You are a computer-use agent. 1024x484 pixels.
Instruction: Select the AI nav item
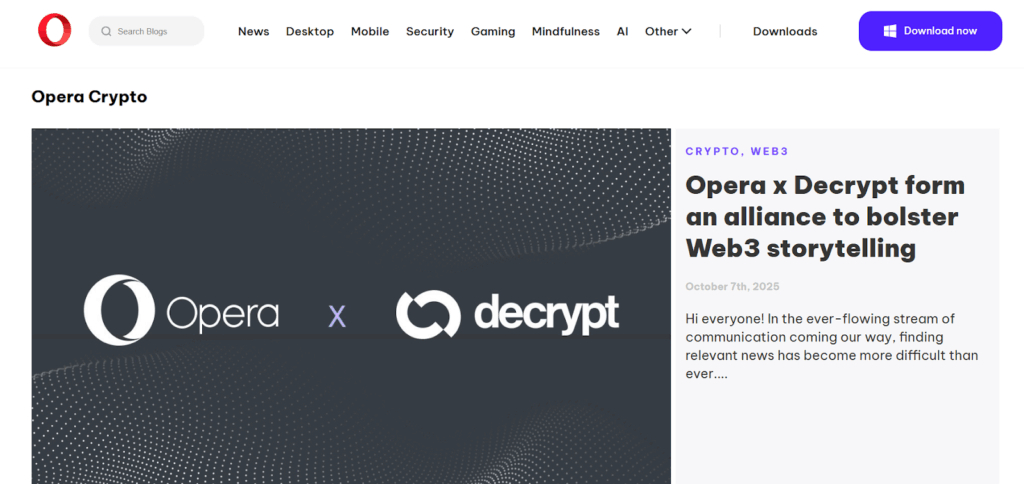coord(623,31)
